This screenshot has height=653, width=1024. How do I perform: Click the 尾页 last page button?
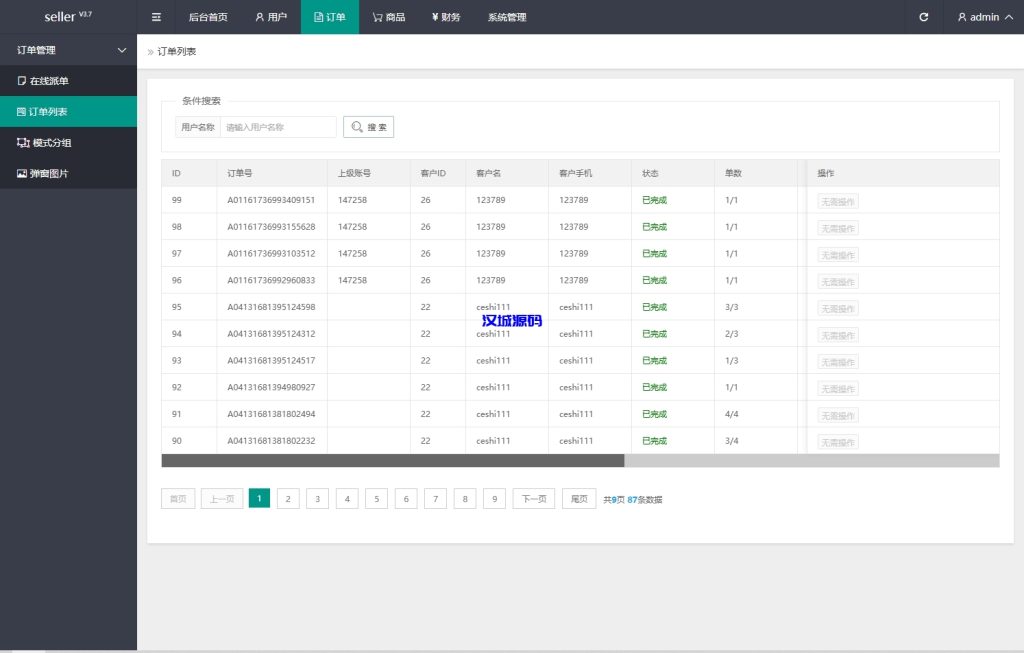pos(579,499)
